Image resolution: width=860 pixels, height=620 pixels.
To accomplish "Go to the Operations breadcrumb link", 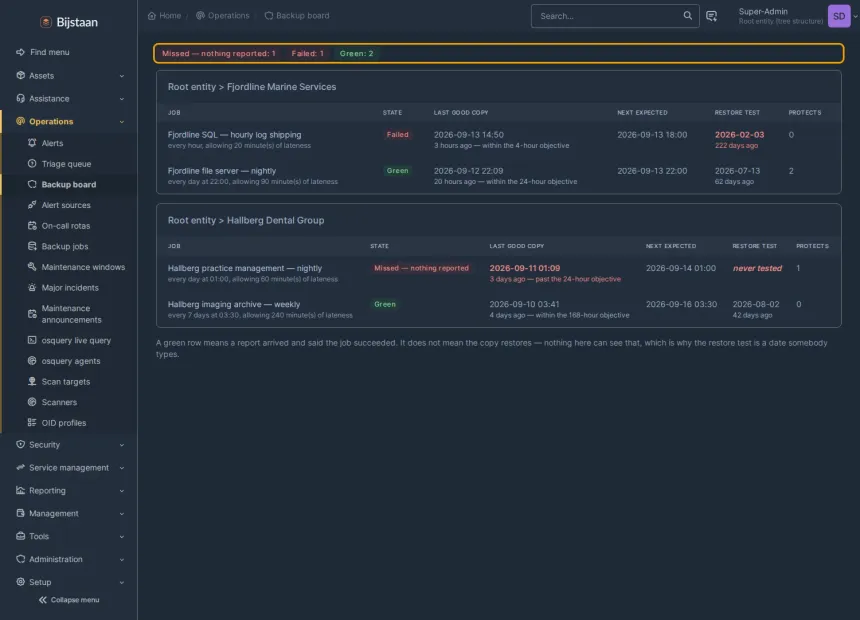I will (228, 15).
